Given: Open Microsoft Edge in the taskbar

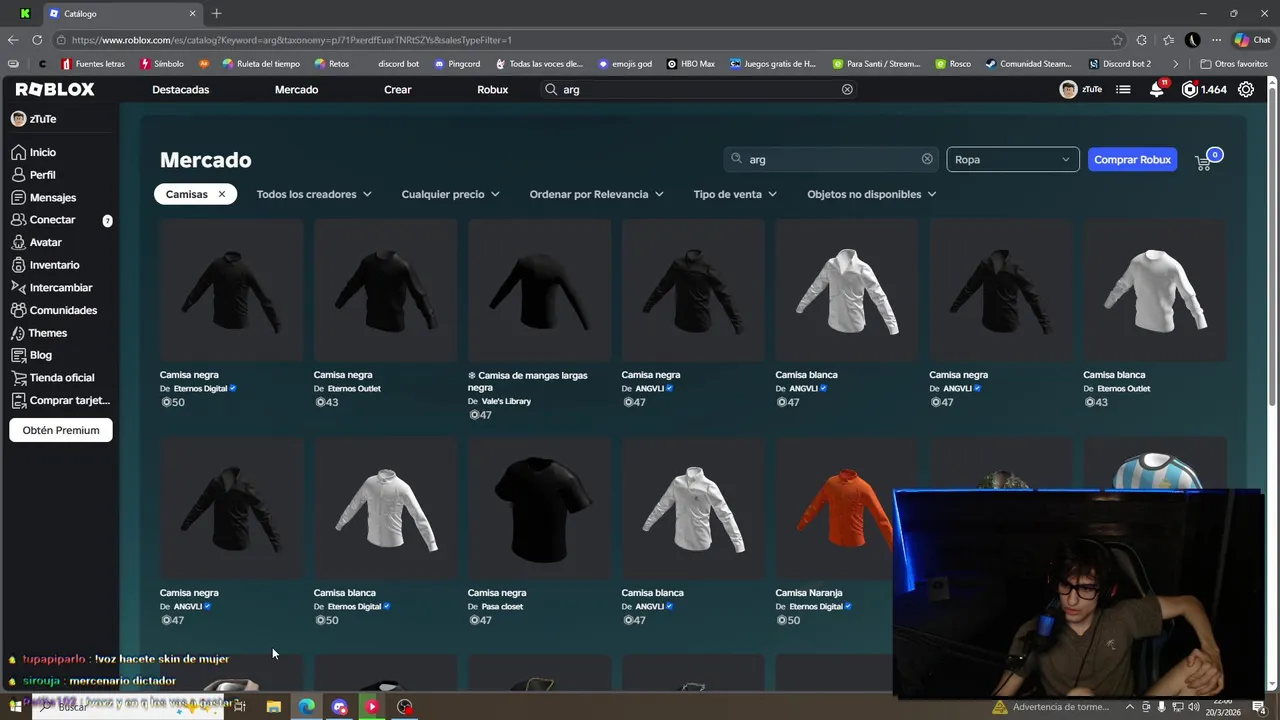Looking at the screenshot, I should coord(306,706).
